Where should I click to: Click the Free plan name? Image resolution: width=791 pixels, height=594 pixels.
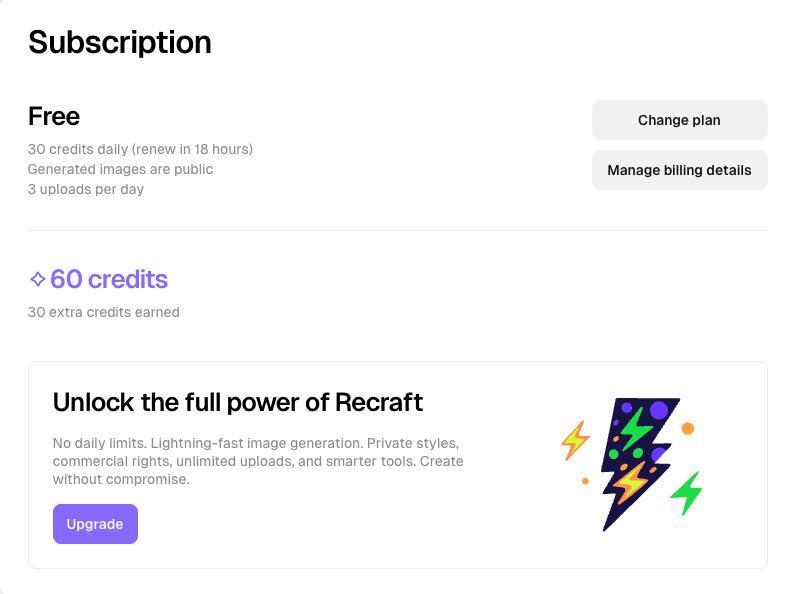point(54,116)
